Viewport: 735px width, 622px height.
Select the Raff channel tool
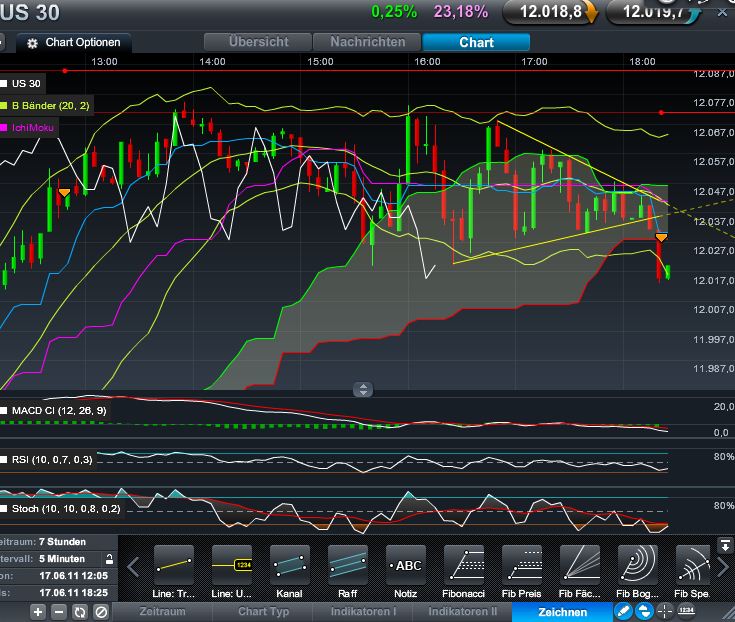[348, 566]
